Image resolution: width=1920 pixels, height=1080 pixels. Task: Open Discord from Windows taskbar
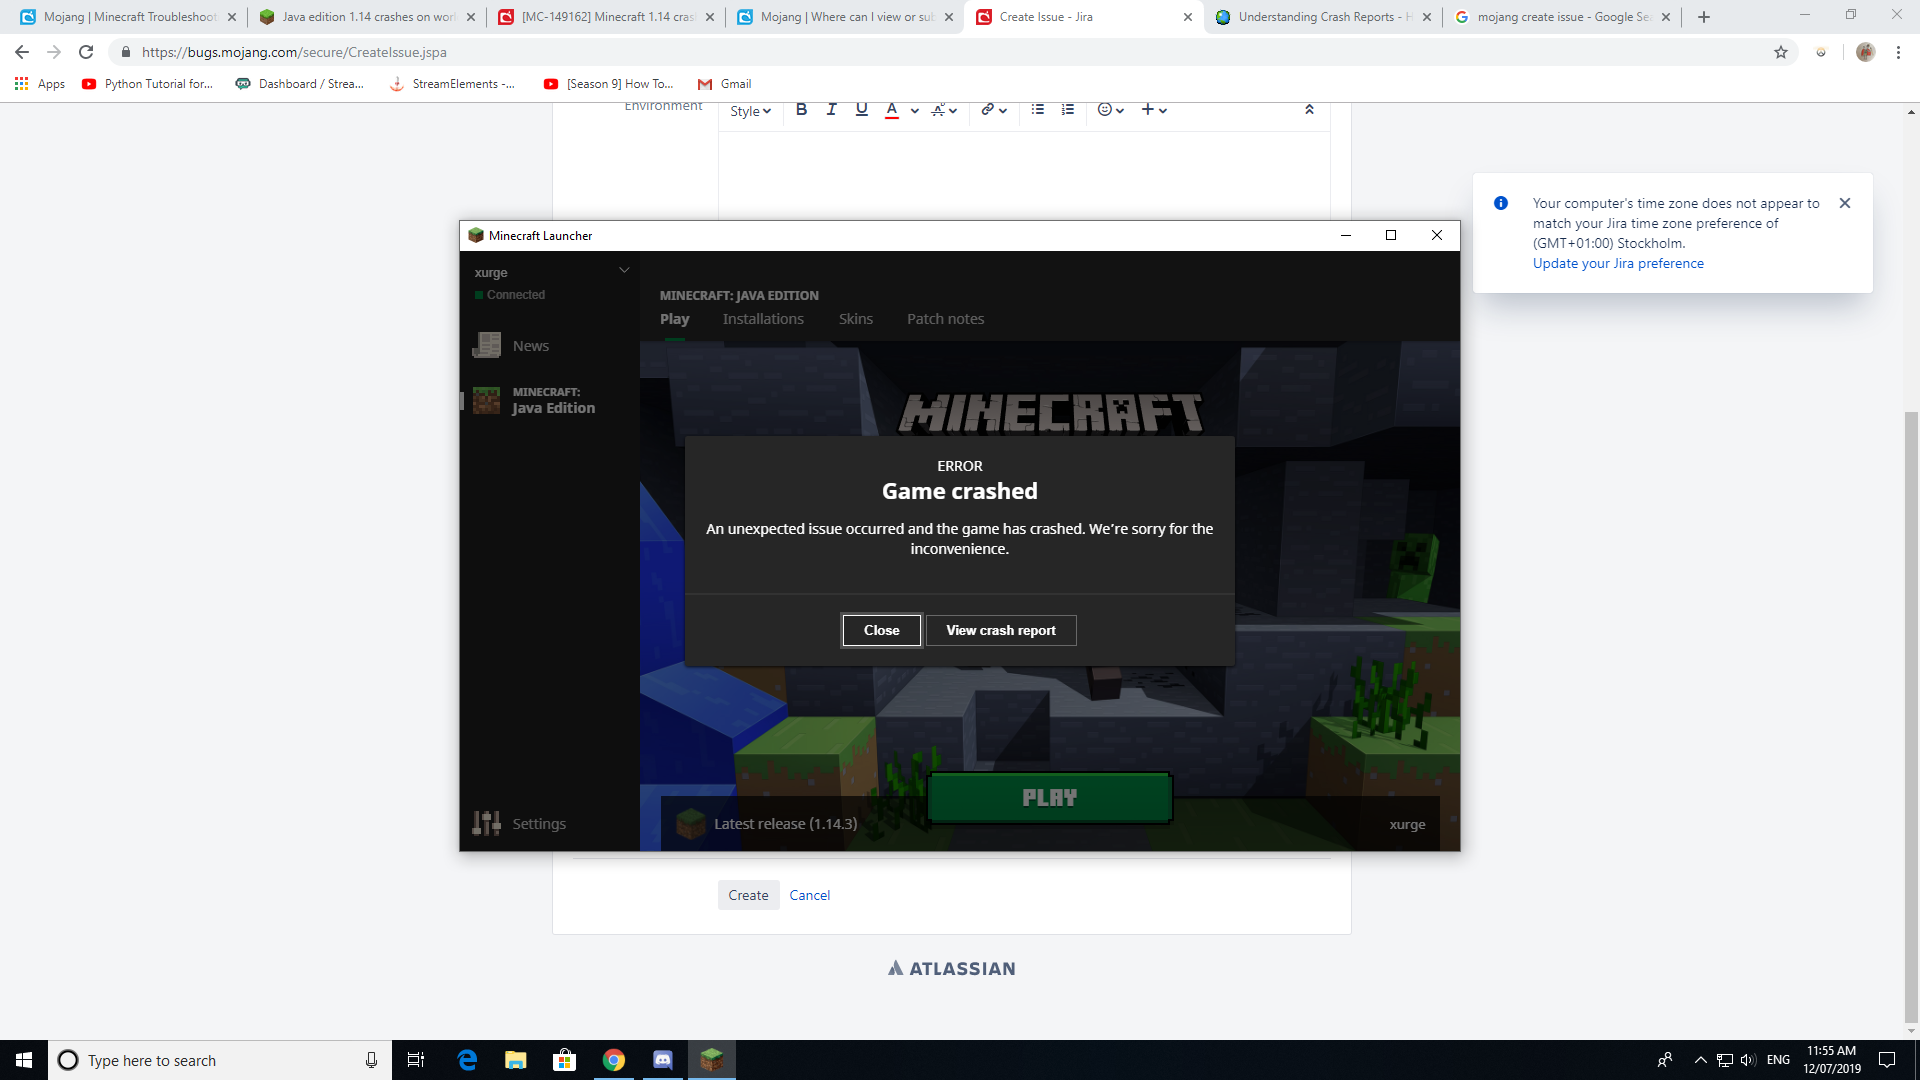coord(663,1060)
